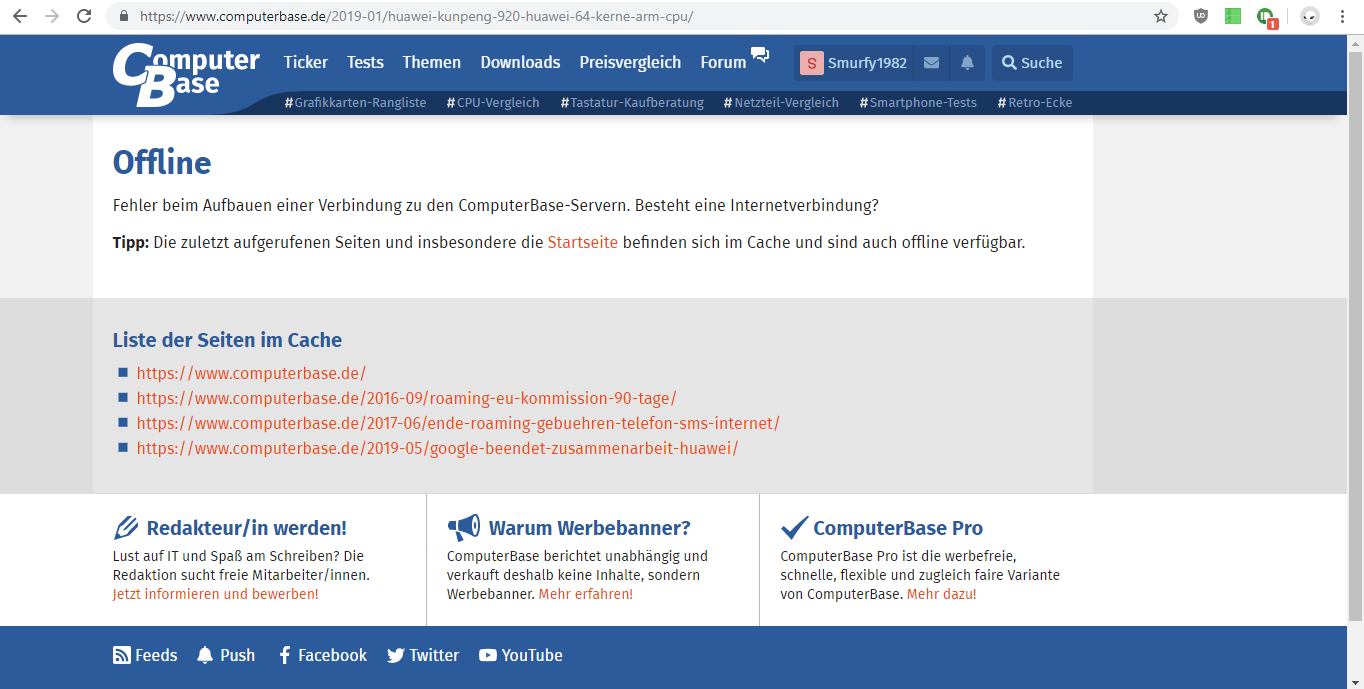Open the forum speech bubble icon
Image resolution: width=1364 pixels, height=689 pixels.
(760, 55)
